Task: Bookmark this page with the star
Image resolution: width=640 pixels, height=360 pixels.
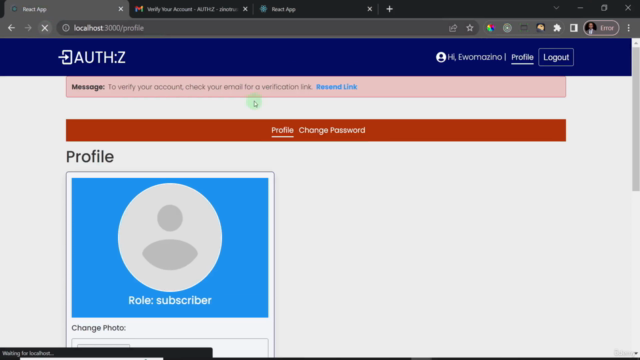Action: pos(470,28)
